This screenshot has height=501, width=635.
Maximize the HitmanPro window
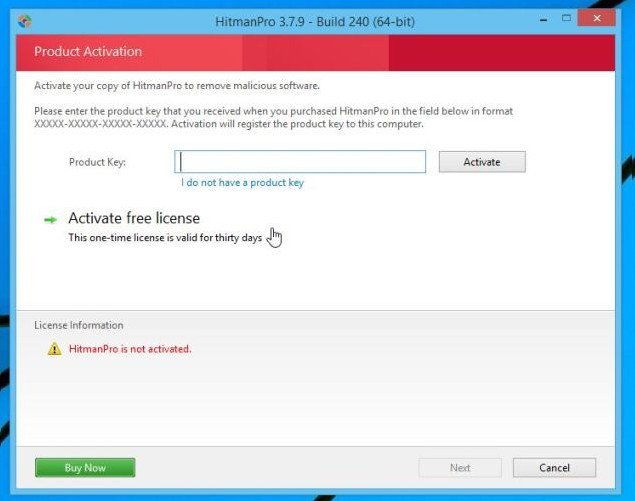tap(564, 18)
